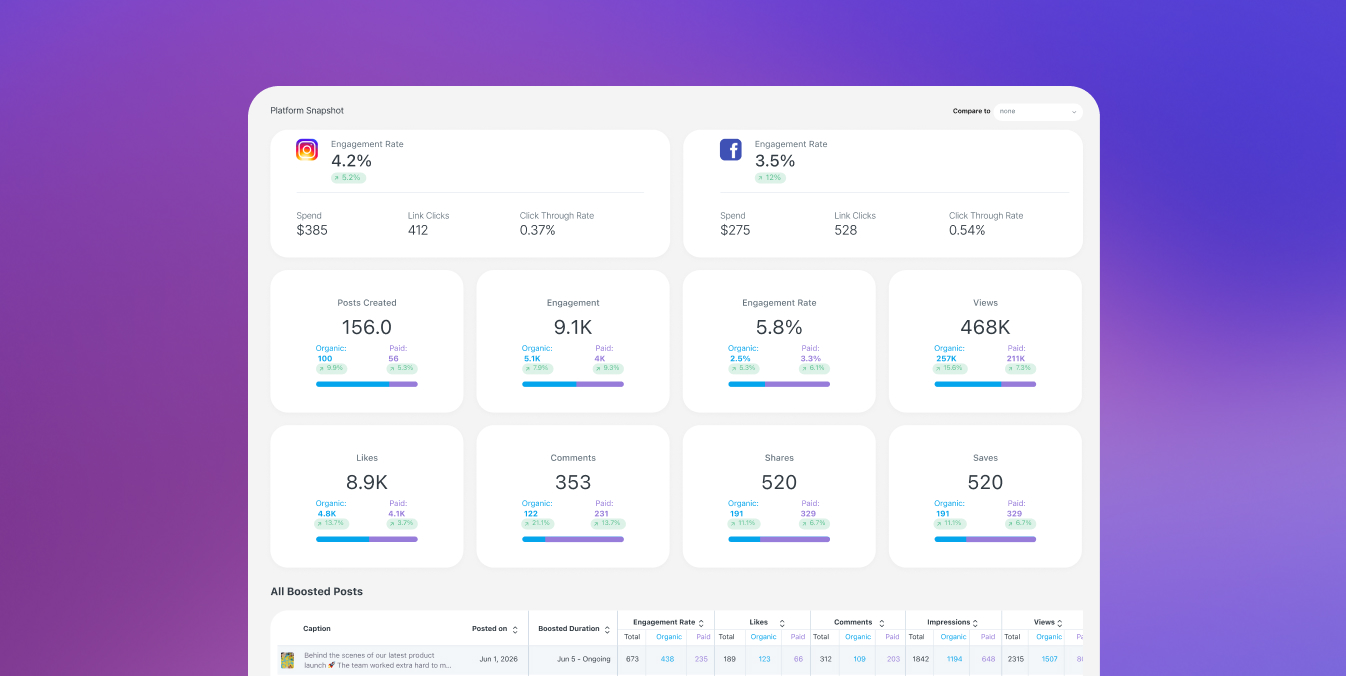Click the Shares card title
Image resolution: width=1346 pixels, height=676 pixels.
click(779, 458)
